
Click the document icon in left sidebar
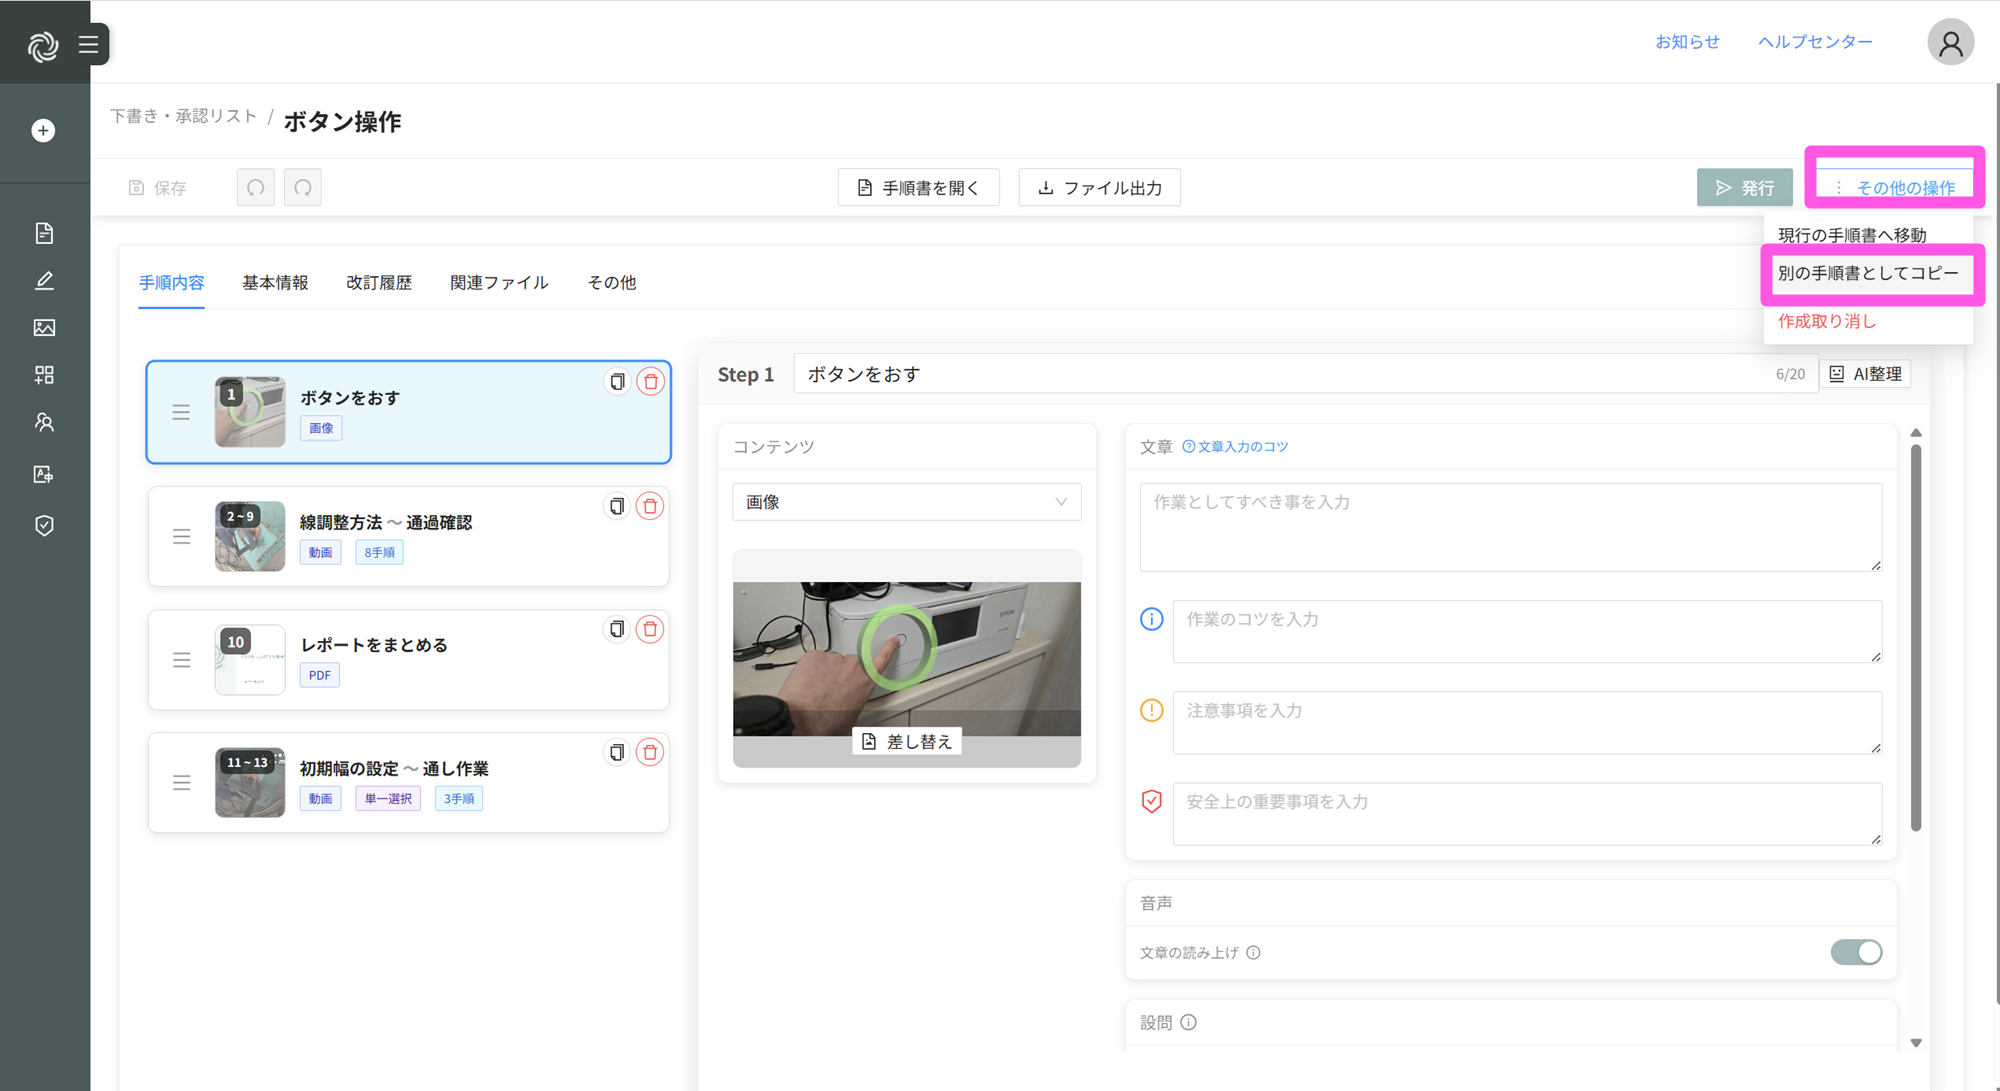(44, 233)
